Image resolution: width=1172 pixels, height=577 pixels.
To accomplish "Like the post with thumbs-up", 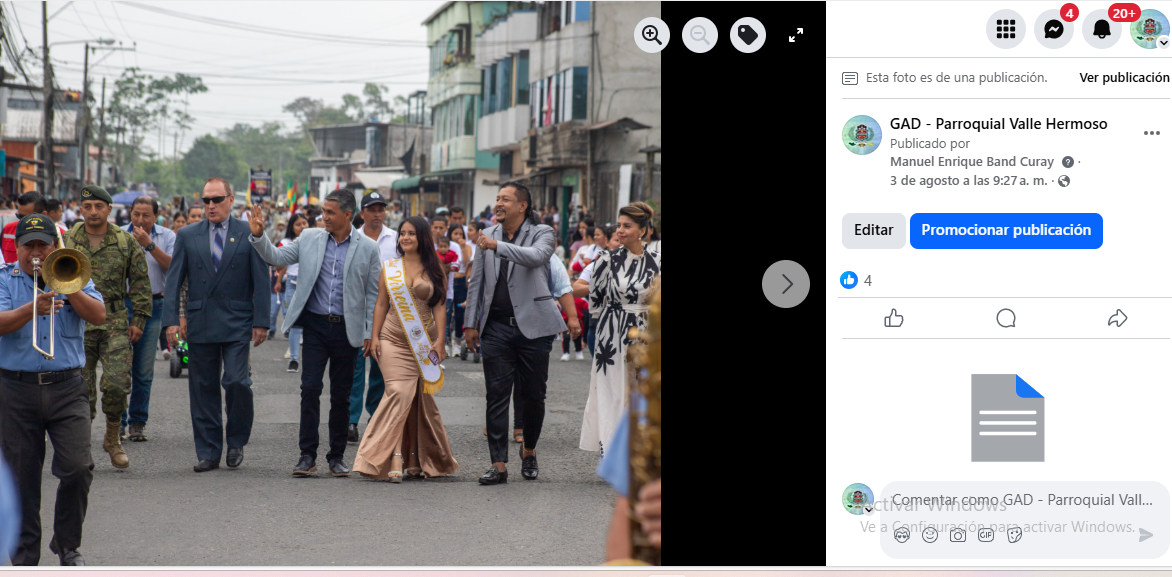I will [x=894, y=318].
